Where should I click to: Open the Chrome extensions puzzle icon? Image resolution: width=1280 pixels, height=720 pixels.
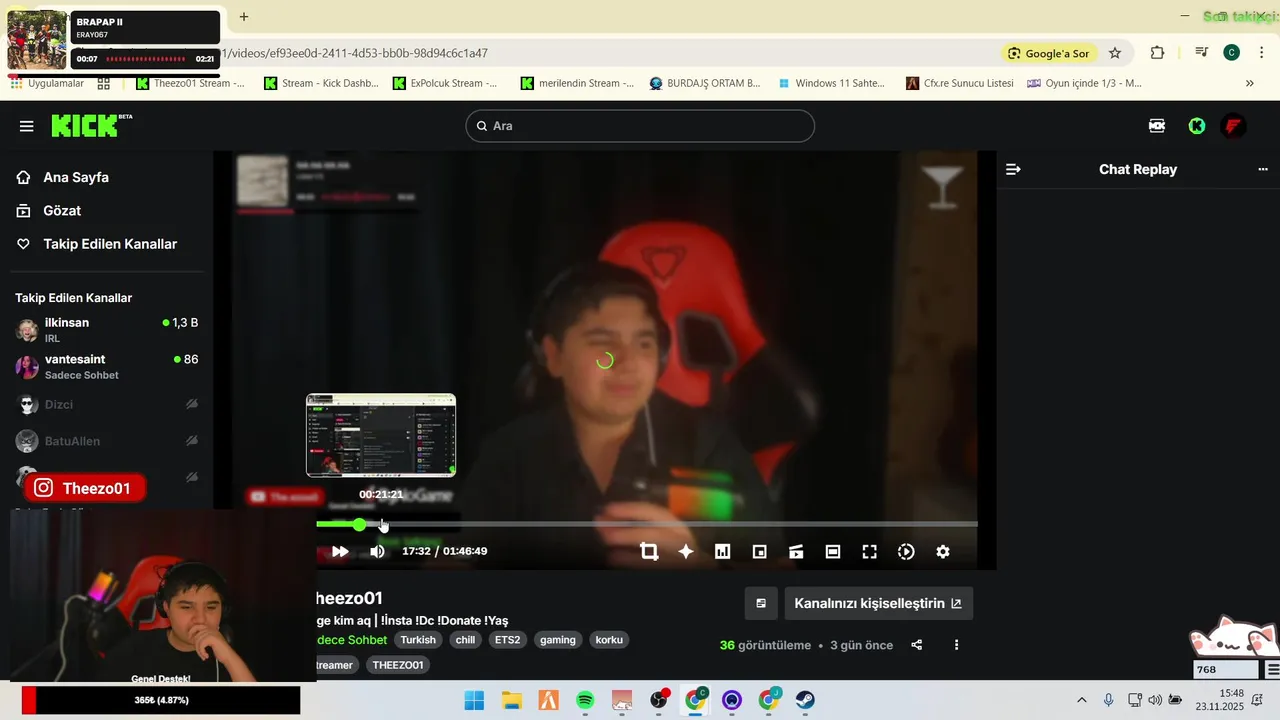pos(1157,53)
